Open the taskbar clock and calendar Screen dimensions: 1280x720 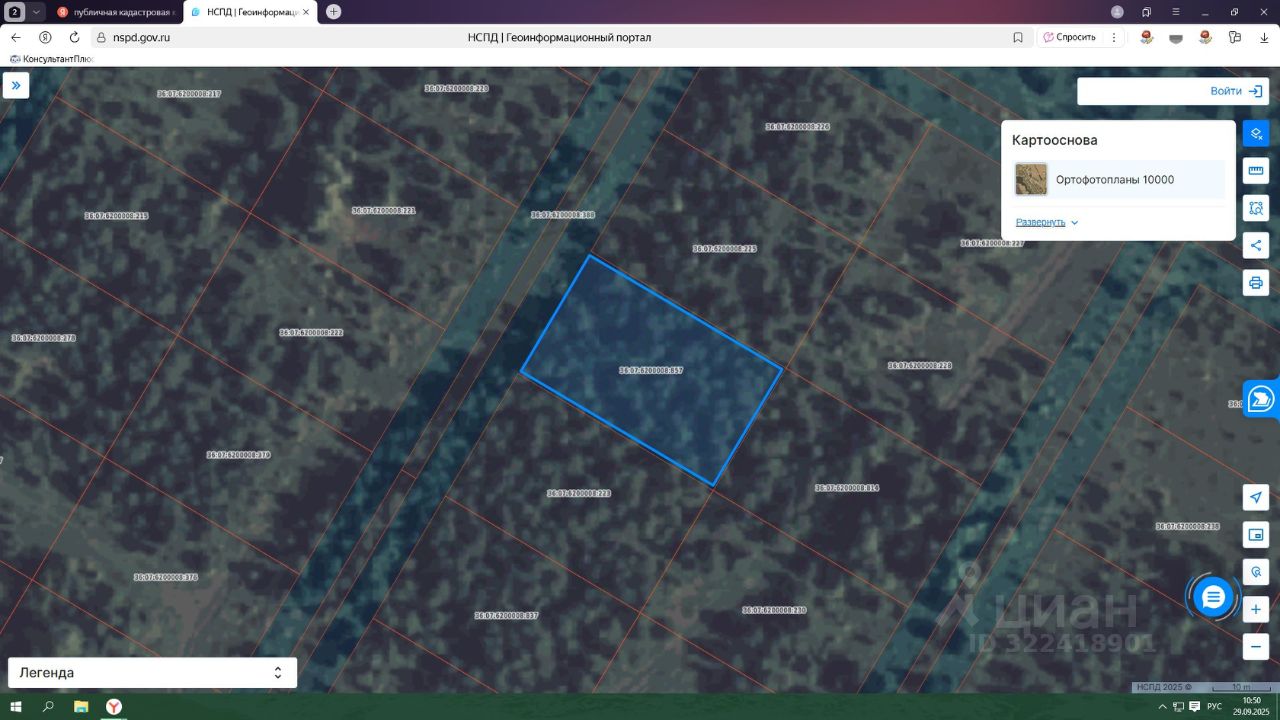(1252, 706)
